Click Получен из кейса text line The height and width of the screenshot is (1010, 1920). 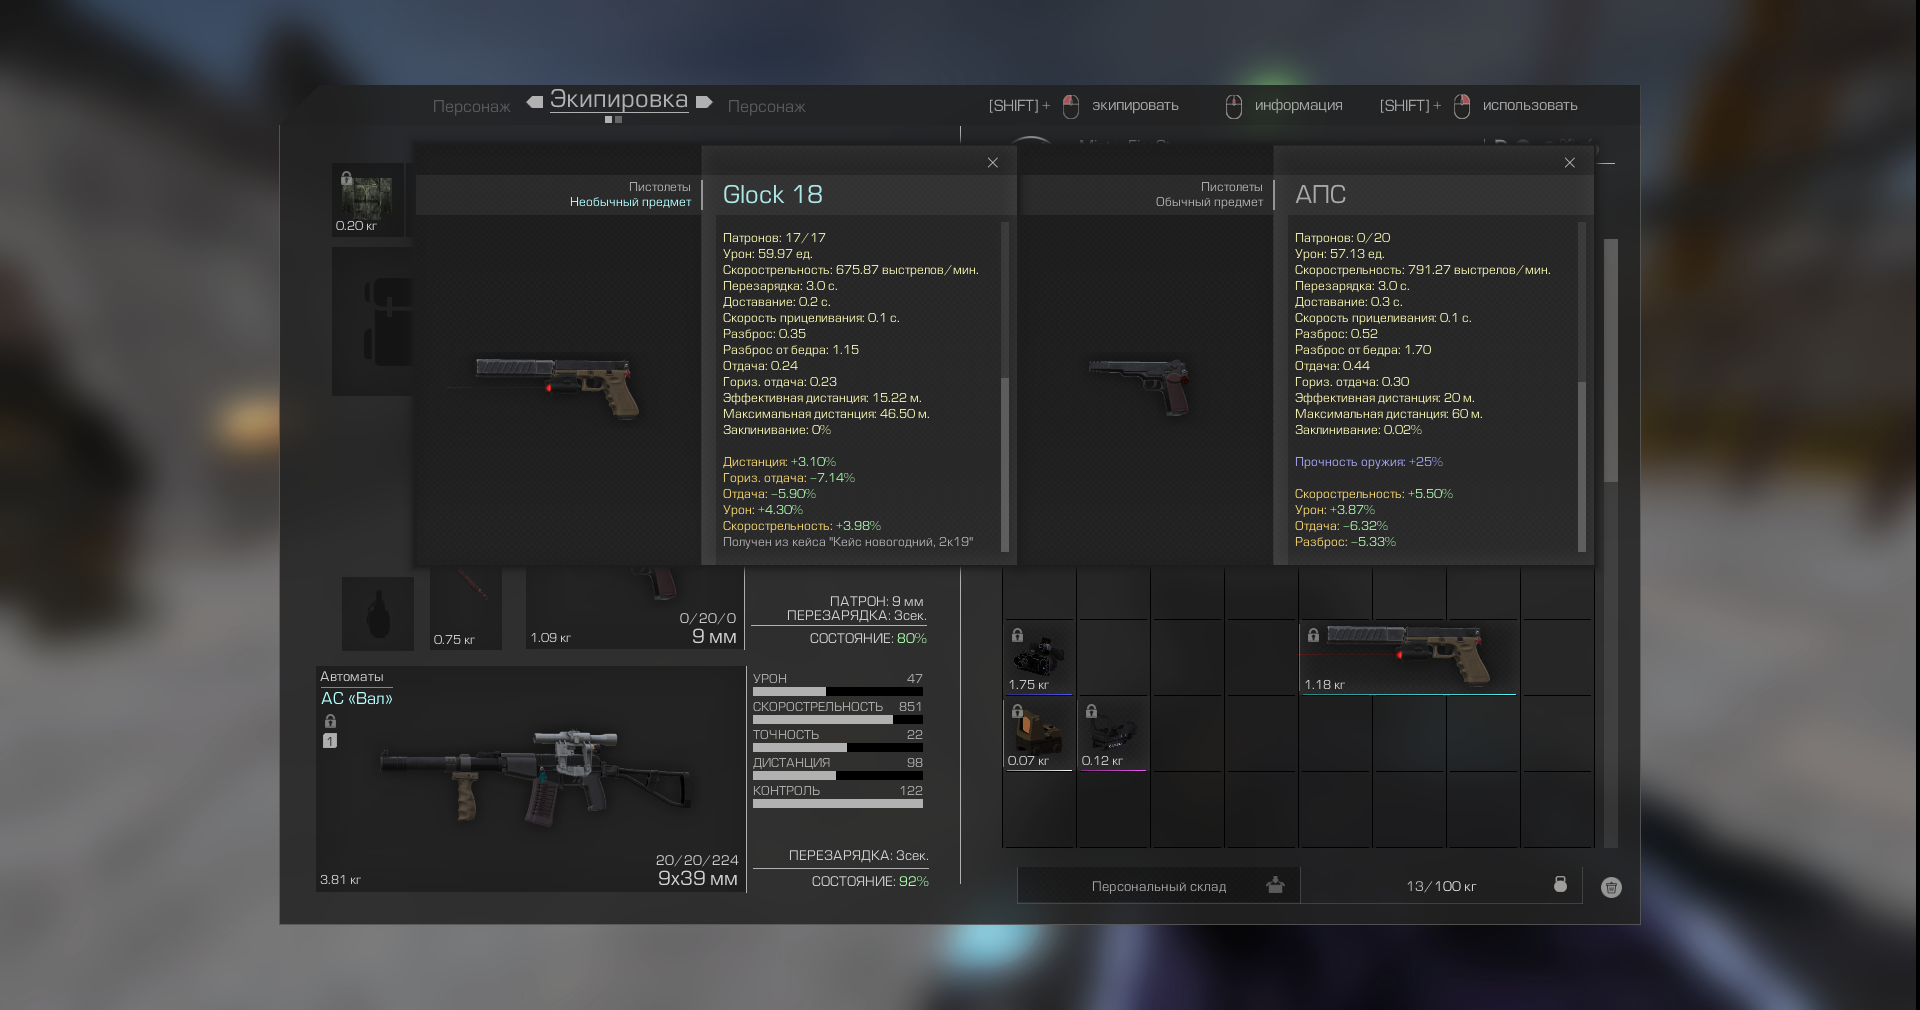[847, 542]
